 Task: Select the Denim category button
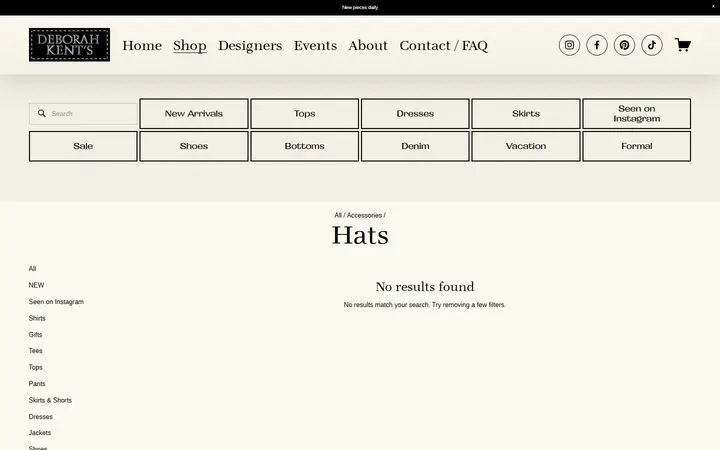tap(415, 146)
